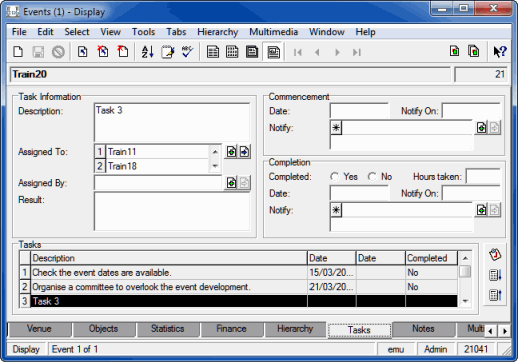518x362 pixels.
Task: Open the File menu
Action: click(19, 32)
